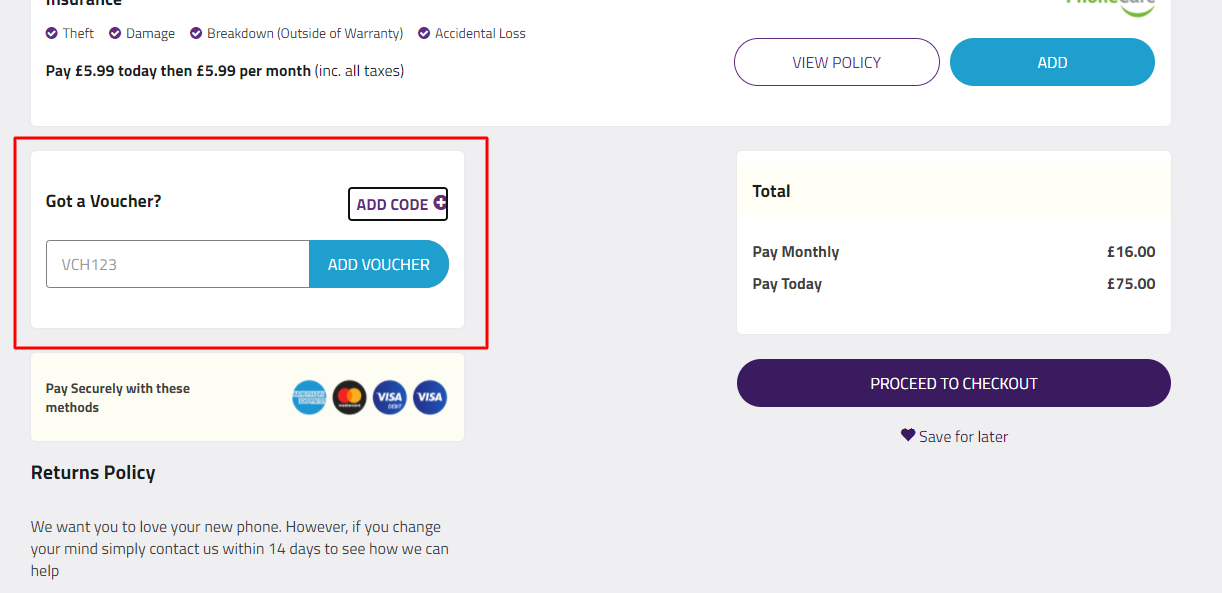1222x593 pixels.
Task: Click ADD VOUCHER to apply code
Action: pos(378,263)
